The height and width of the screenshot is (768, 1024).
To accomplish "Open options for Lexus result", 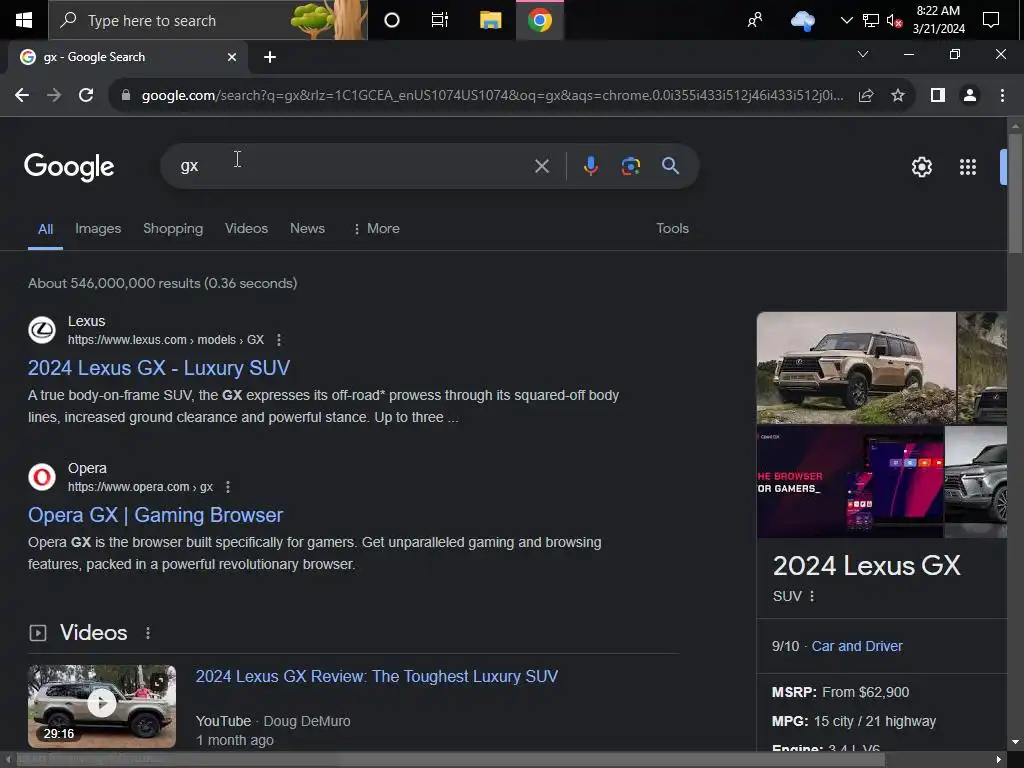I will [x=279, y=340].
